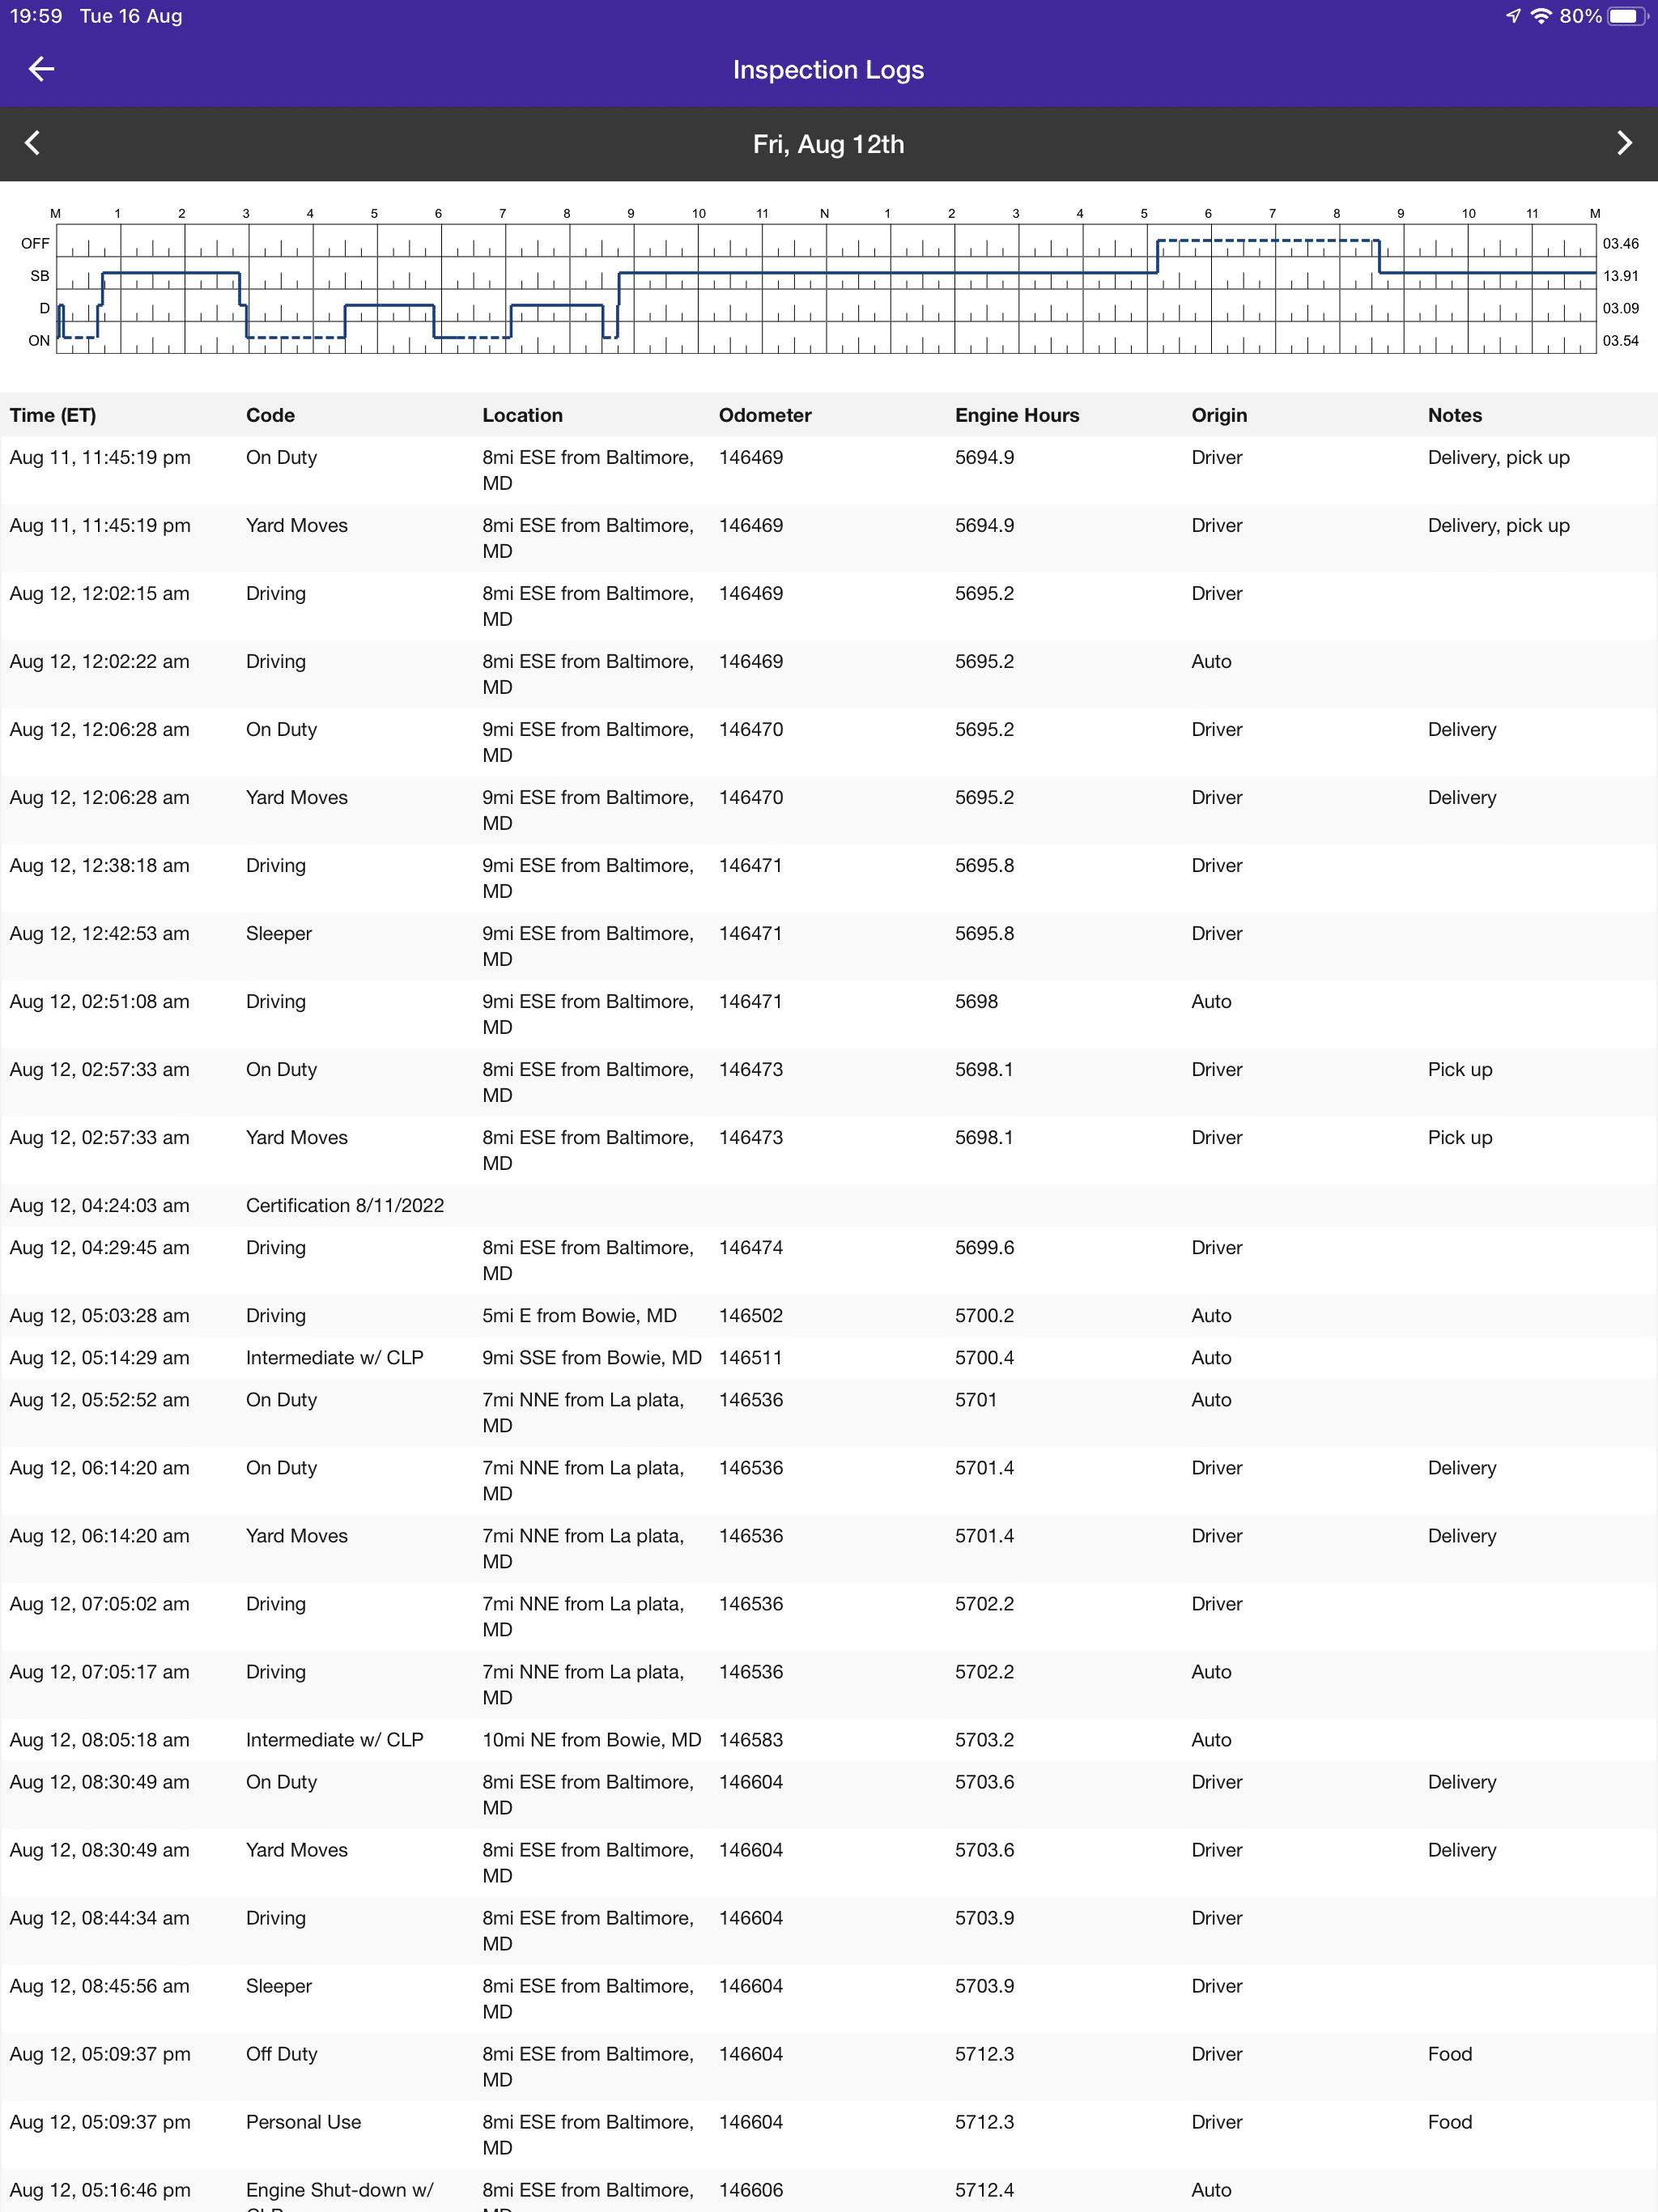Click the Odometer column header
Viewport: 1658px width, 2212px height.
[765, 415]
